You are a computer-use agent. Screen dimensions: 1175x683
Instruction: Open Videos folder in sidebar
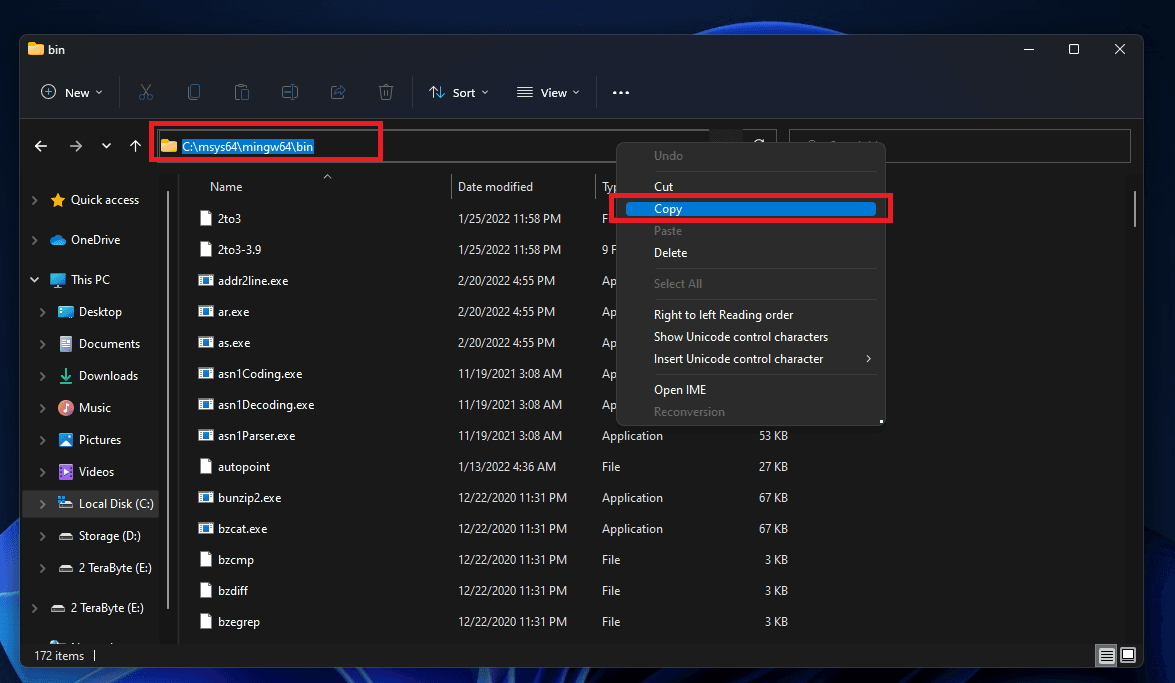96,472
